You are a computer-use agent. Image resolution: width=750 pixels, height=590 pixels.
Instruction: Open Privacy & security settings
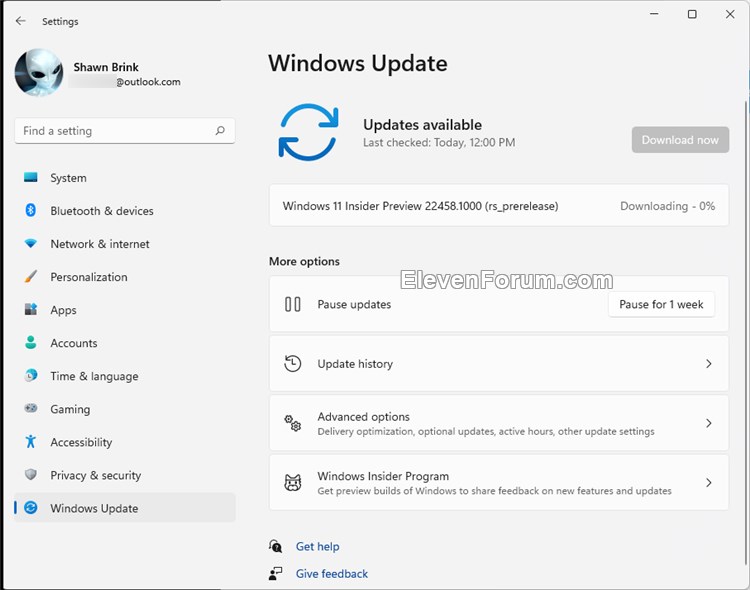pyautogui.click(x=125, y=475)
